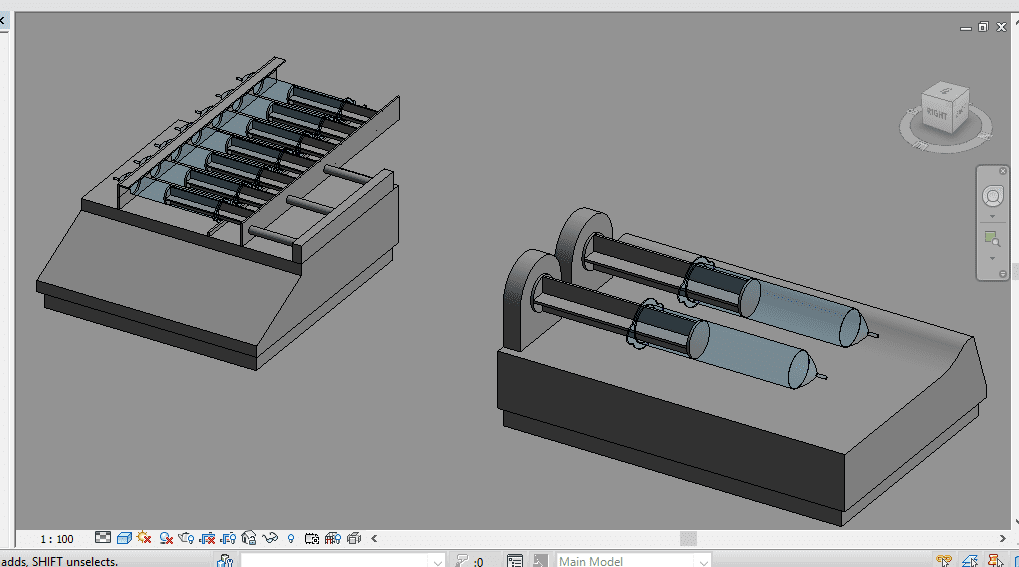Restore down the 3D view window
Image resolution: width=1019 pixels, height=567 pixels.
tap(983, 27)
